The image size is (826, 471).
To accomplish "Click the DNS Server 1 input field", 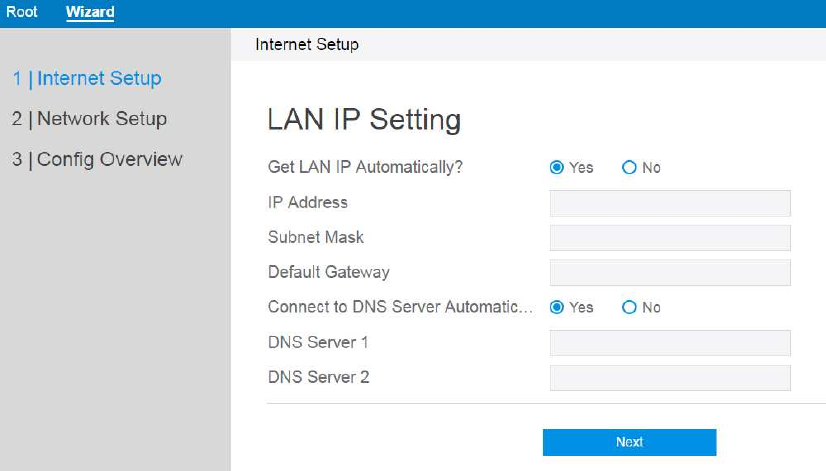I will point(670,343).
